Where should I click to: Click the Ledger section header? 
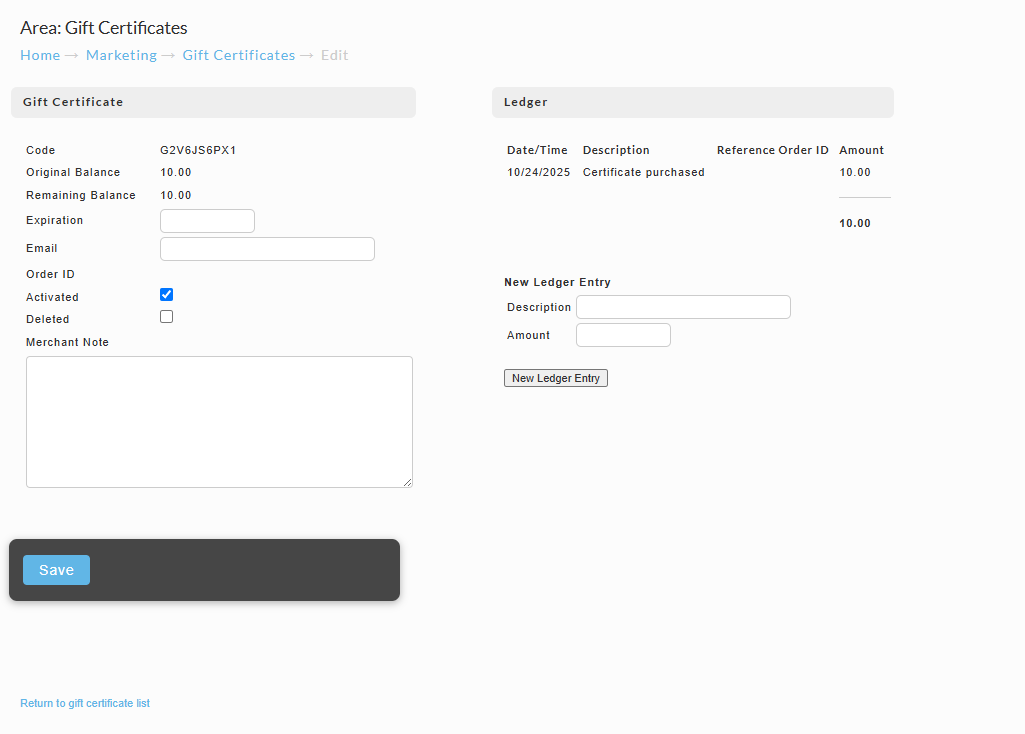[x=693, y=103]
